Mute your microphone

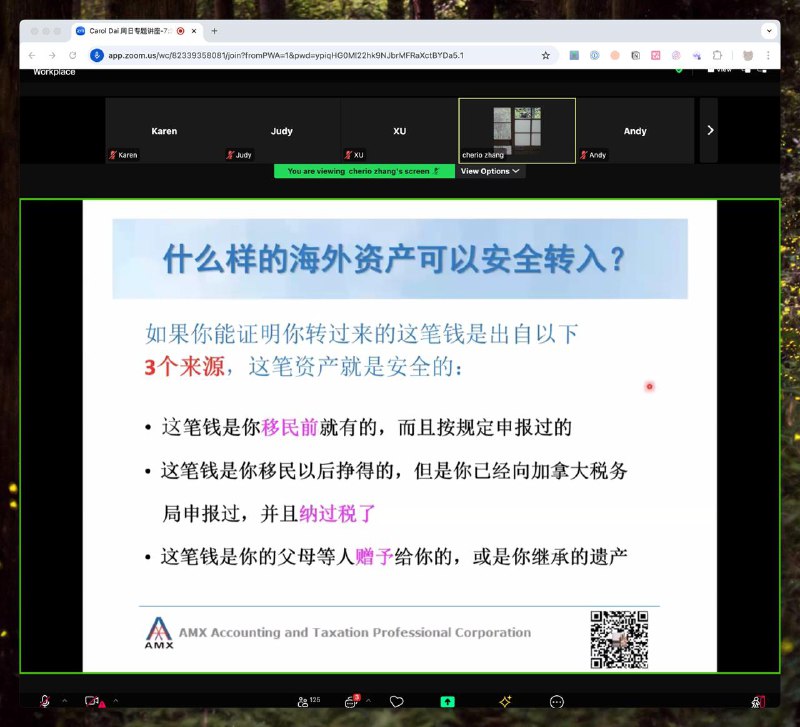click(42, 701)
